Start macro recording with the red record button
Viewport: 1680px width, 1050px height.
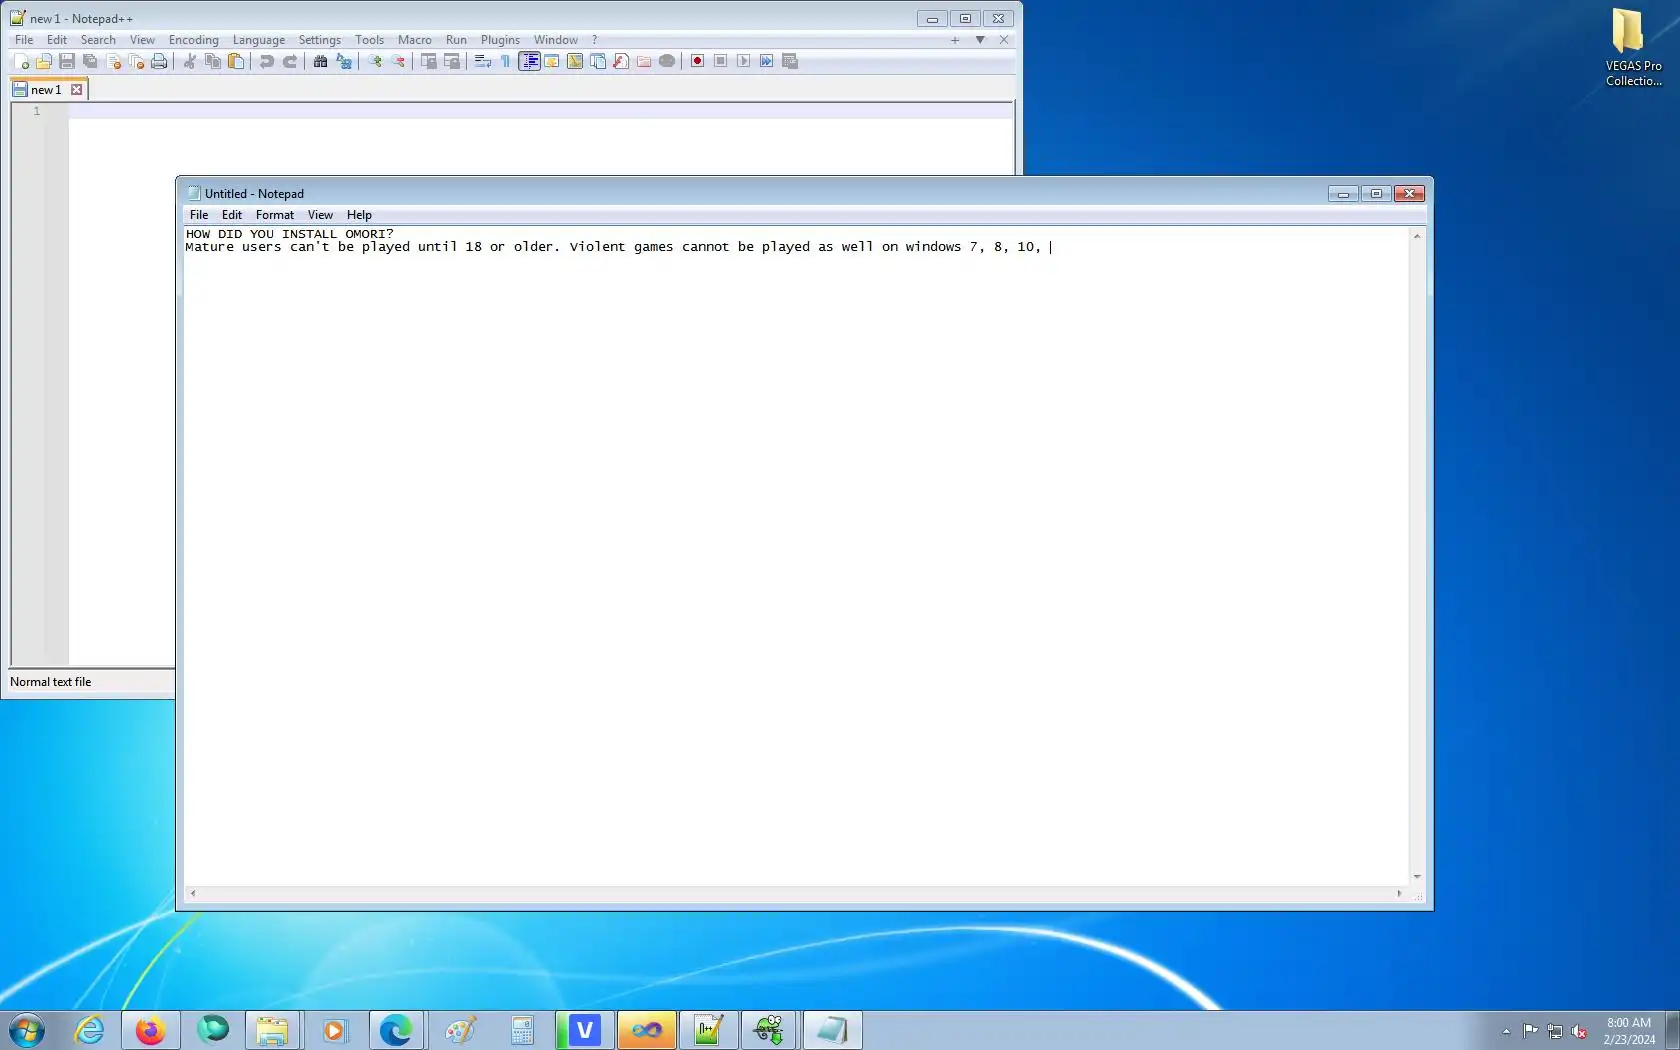point(698,61)
